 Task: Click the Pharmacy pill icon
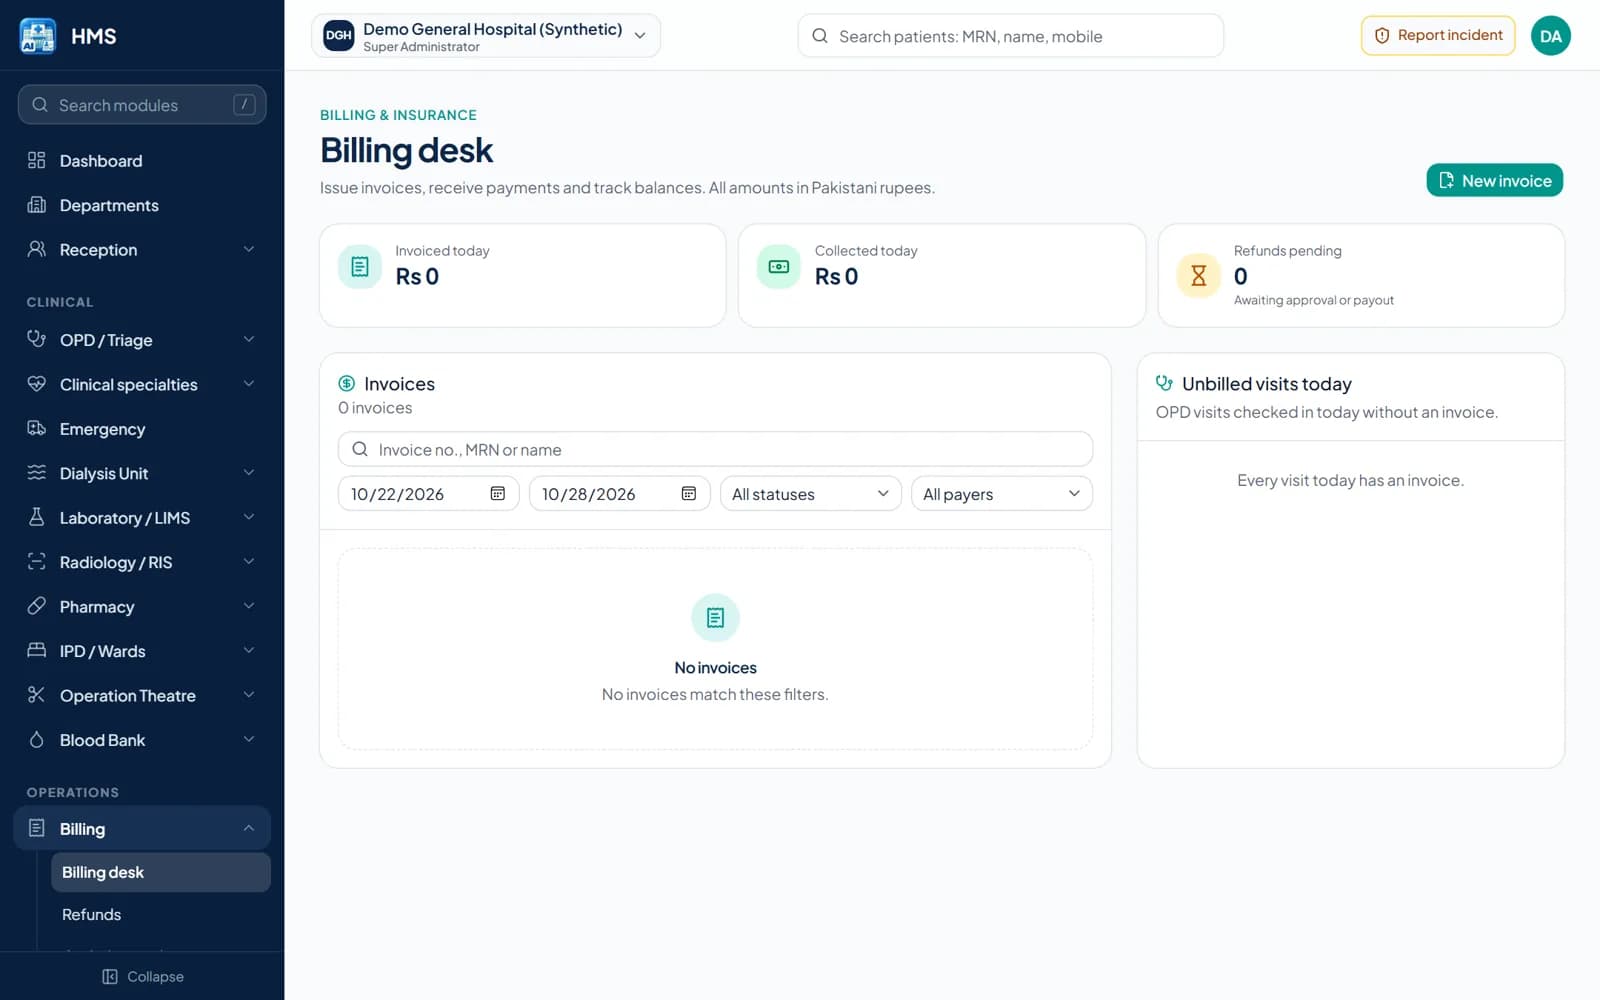coord(37,606)
